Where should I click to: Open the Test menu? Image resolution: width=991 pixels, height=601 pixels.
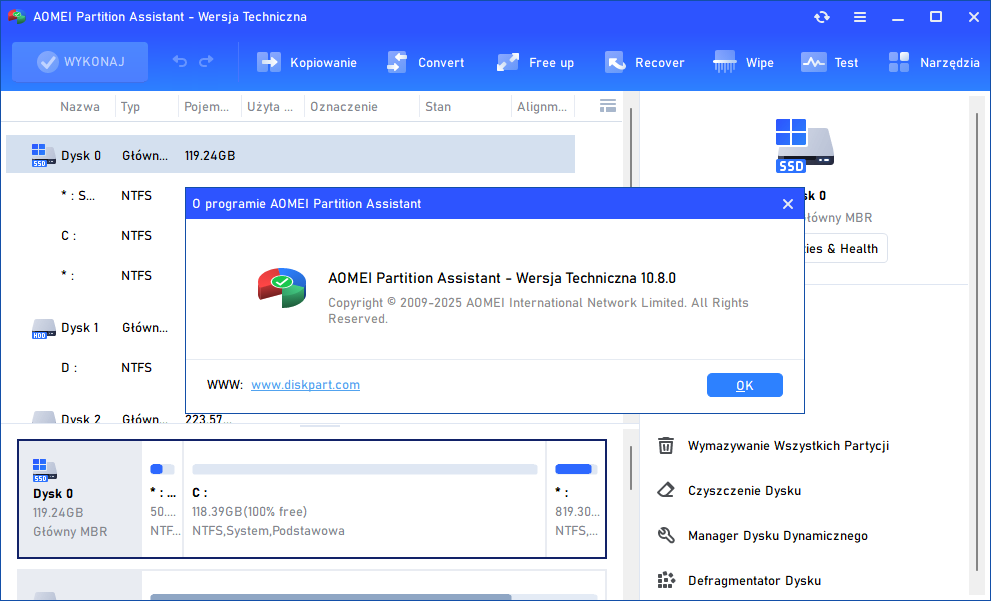pos(829,63)
